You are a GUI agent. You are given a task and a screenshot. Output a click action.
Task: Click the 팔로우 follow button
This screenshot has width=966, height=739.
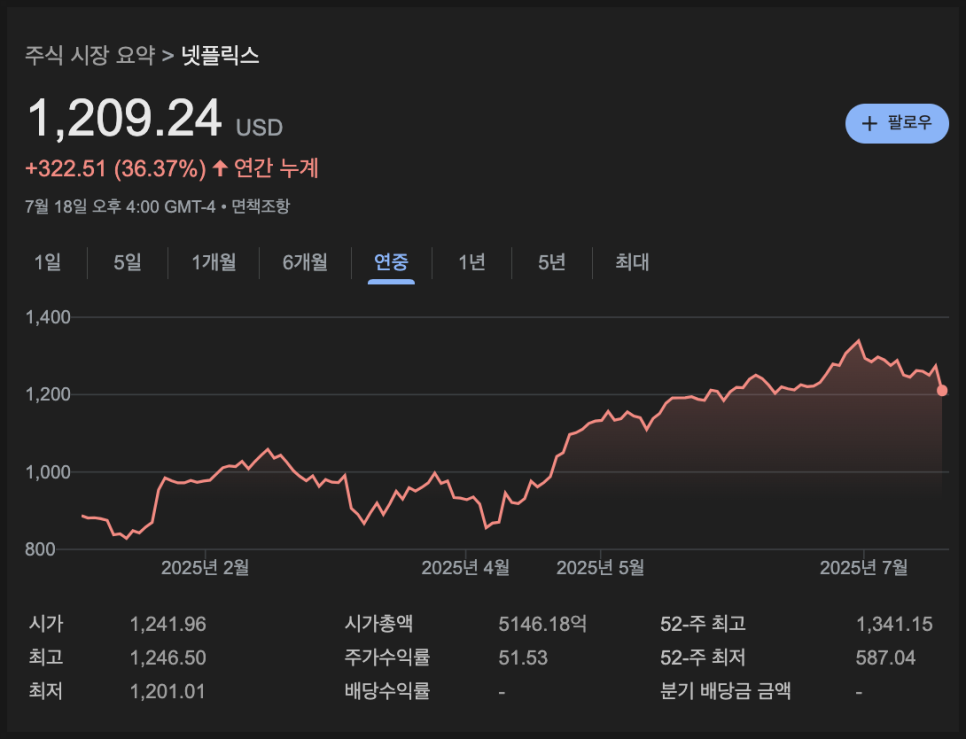click(897, 123)
